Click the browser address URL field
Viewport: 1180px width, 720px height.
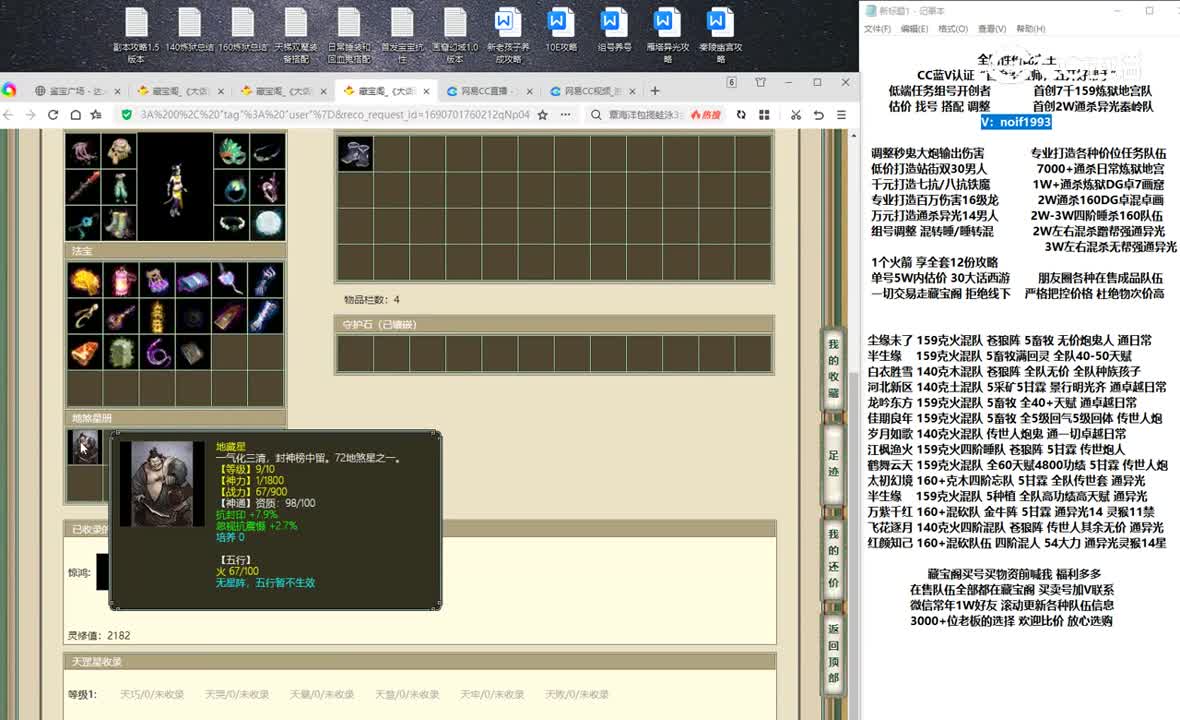click(335, 114)
